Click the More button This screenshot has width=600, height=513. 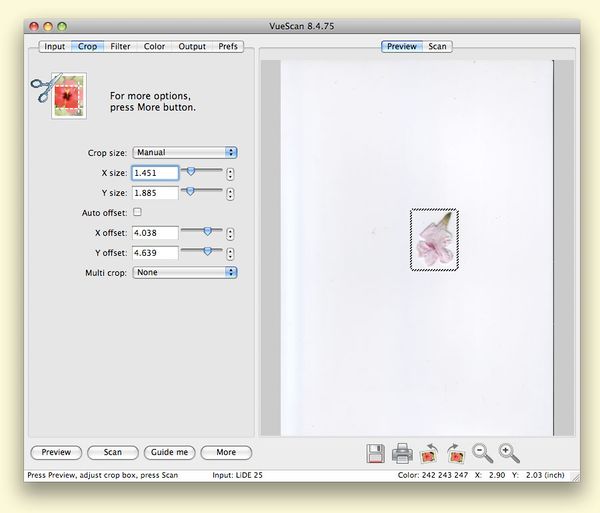pos(226,452)
